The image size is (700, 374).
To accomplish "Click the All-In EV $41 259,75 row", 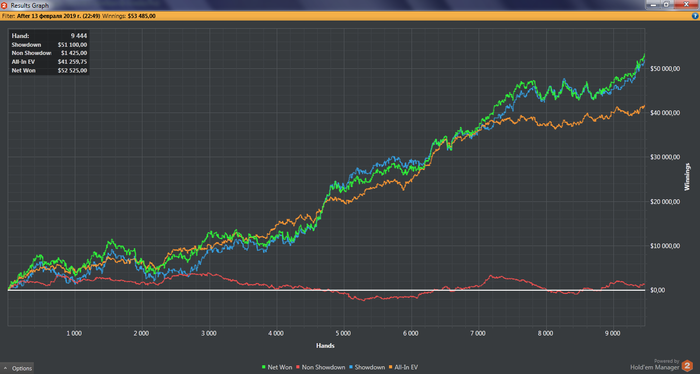I will (x=49, y=62).
